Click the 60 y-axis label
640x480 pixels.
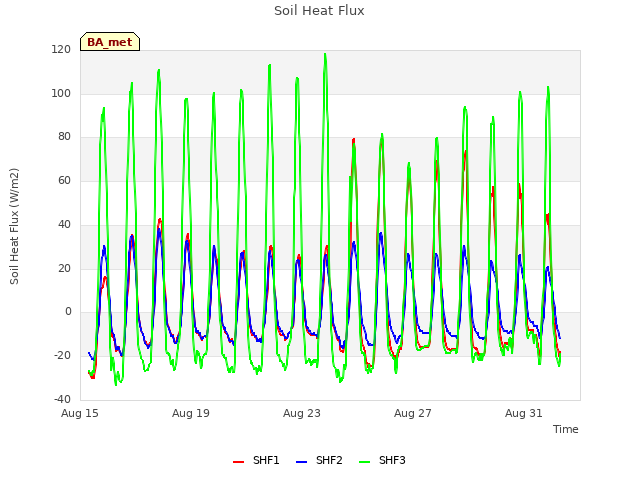(64, 180)
